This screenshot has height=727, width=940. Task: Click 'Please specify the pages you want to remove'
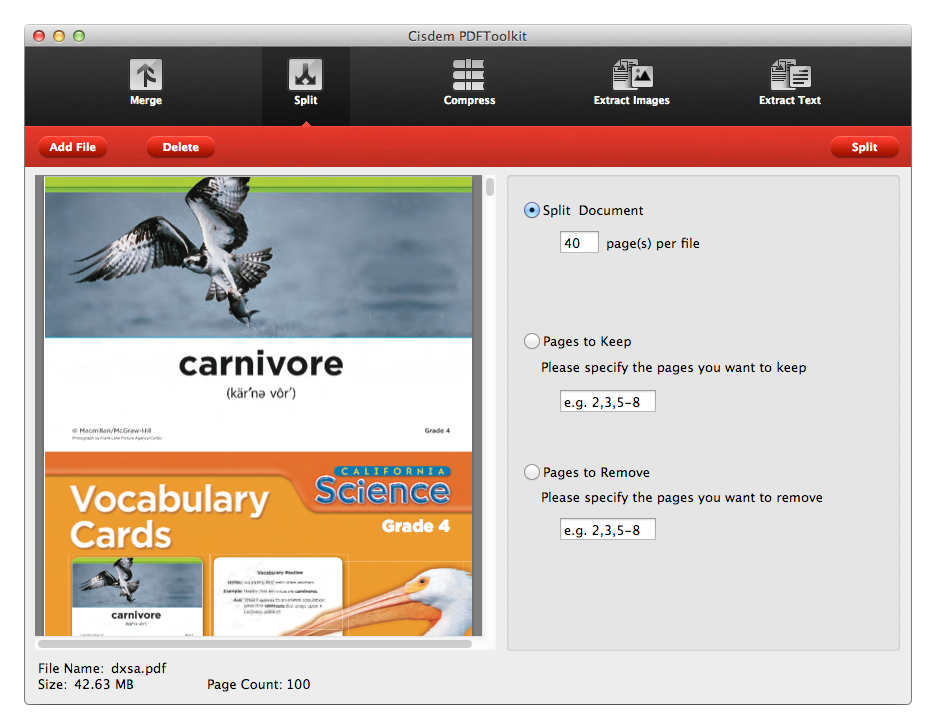(x=682, y=497)
